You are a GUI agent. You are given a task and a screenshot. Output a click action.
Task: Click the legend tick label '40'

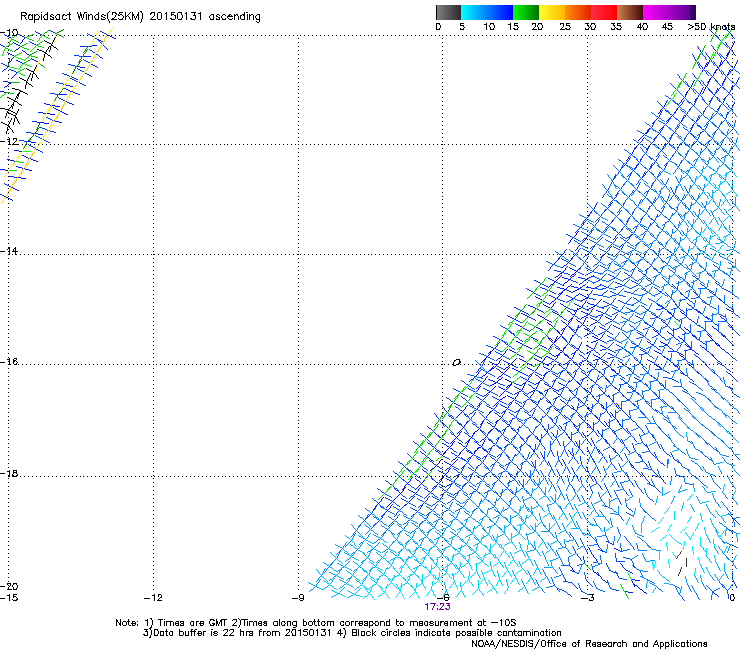(x=642, y=27)
